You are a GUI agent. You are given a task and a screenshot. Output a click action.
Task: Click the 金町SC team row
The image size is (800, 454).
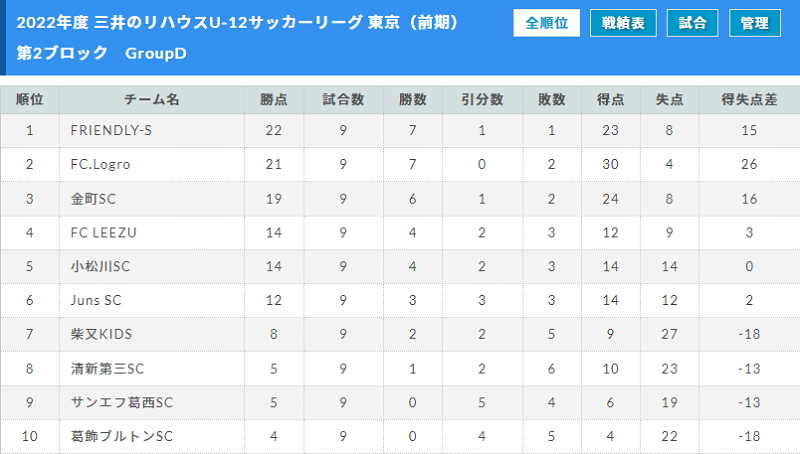[400, 198]
